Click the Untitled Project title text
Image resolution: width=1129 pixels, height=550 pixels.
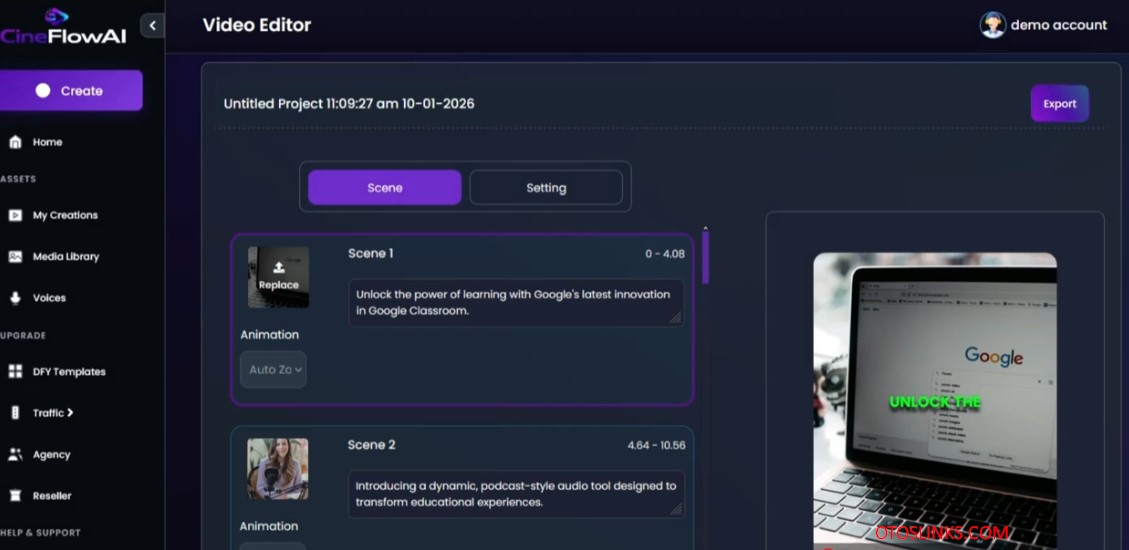pyautogui.click(x=349, y=104)
